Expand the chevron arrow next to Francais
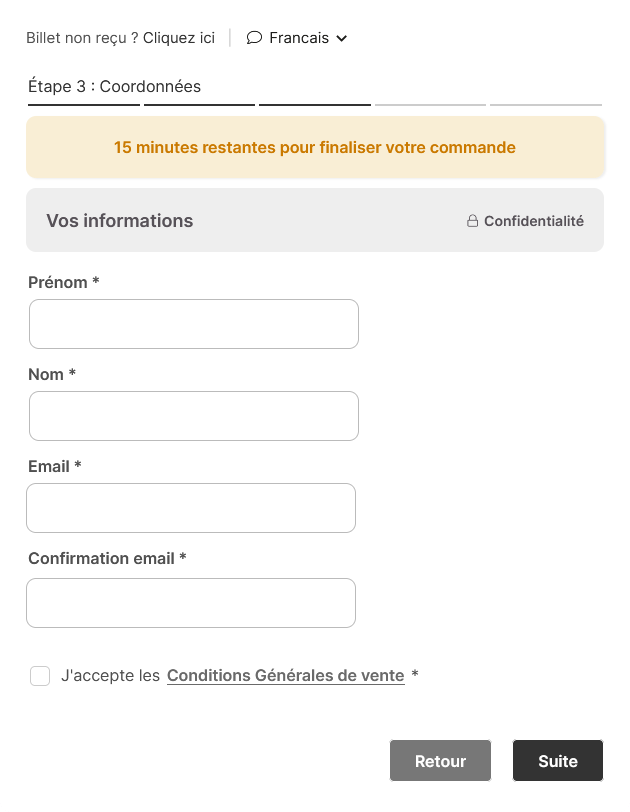The width and height of the screenshot is (630, 812). pyautogui.click(x=342, y=39)
